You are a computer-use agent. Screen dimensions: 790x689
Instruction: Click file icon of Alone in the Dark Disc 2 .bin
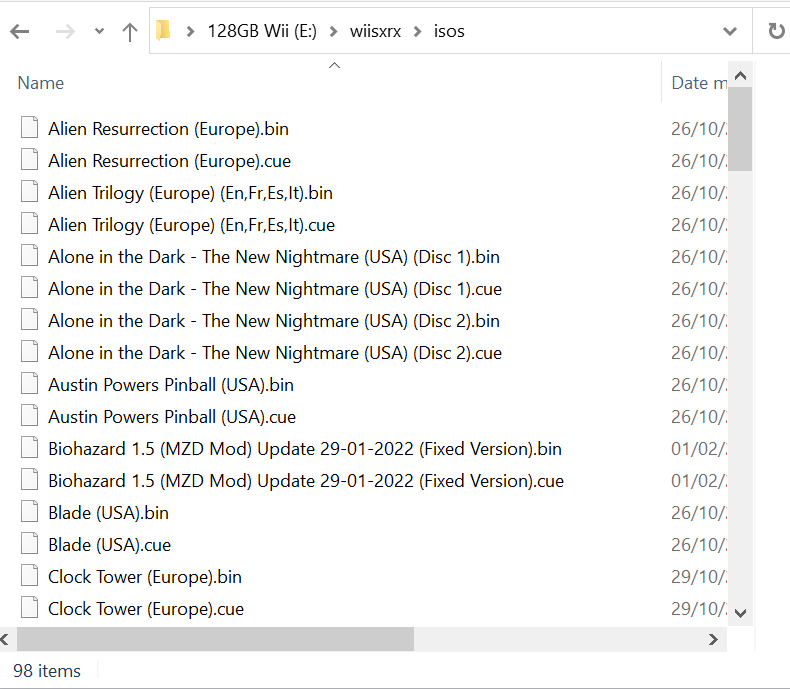(29, 319)
